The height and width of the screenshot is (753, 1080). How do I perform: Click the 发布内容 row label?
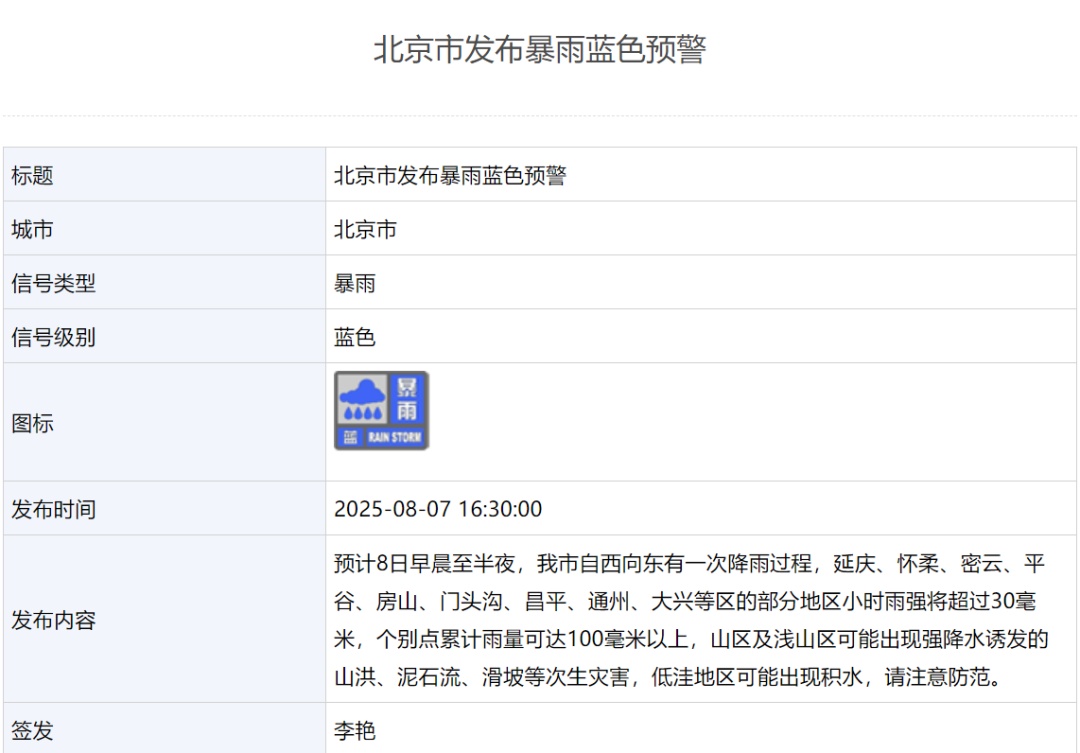43,620
